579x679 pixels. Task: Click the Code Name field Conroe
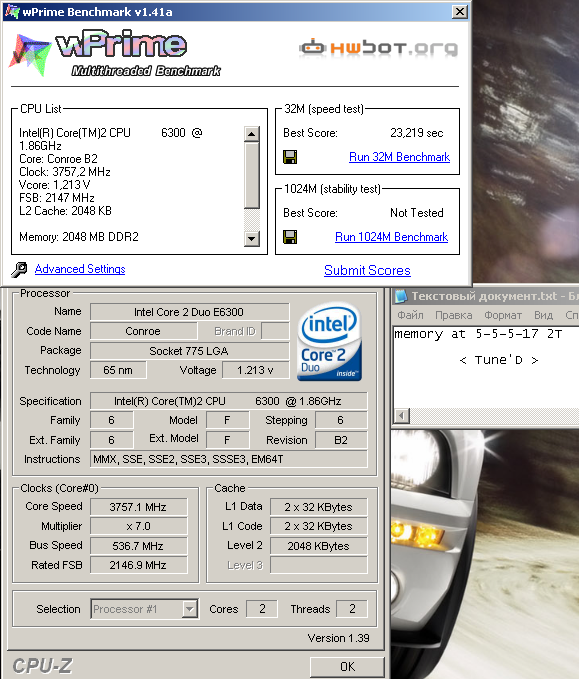pyautogui.click(x=143, y=331)
